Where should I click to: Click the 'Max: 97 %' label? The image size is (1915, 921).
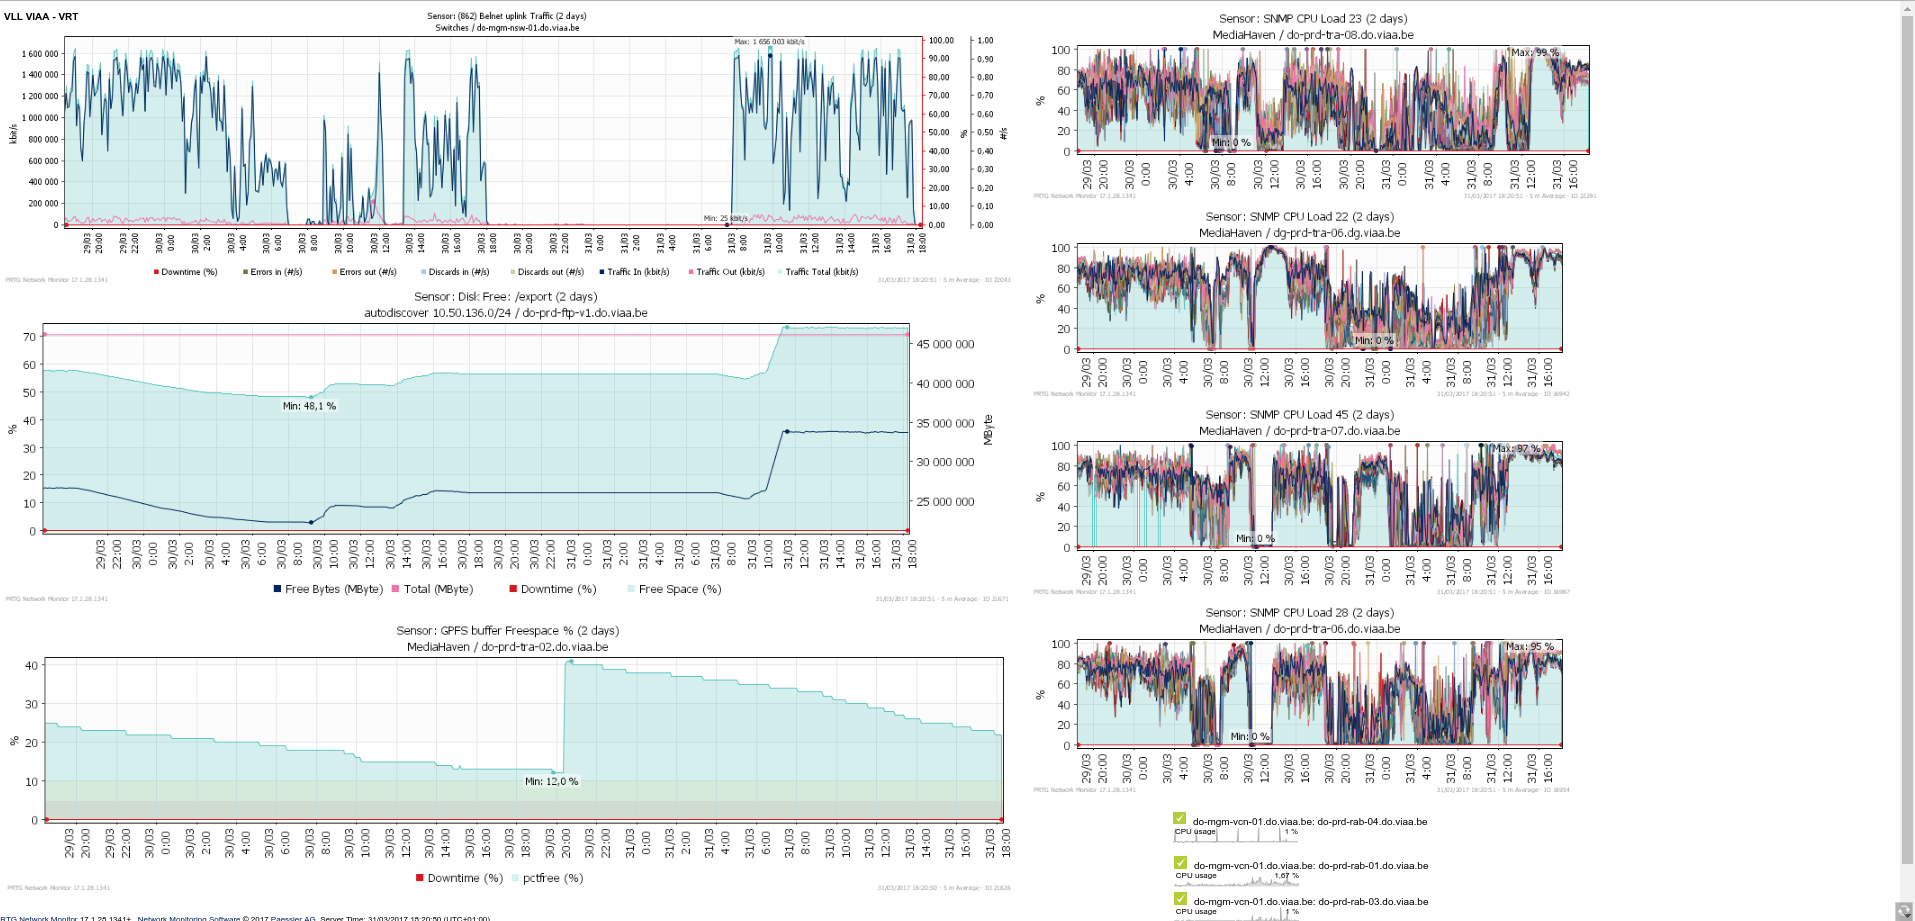1516,449
